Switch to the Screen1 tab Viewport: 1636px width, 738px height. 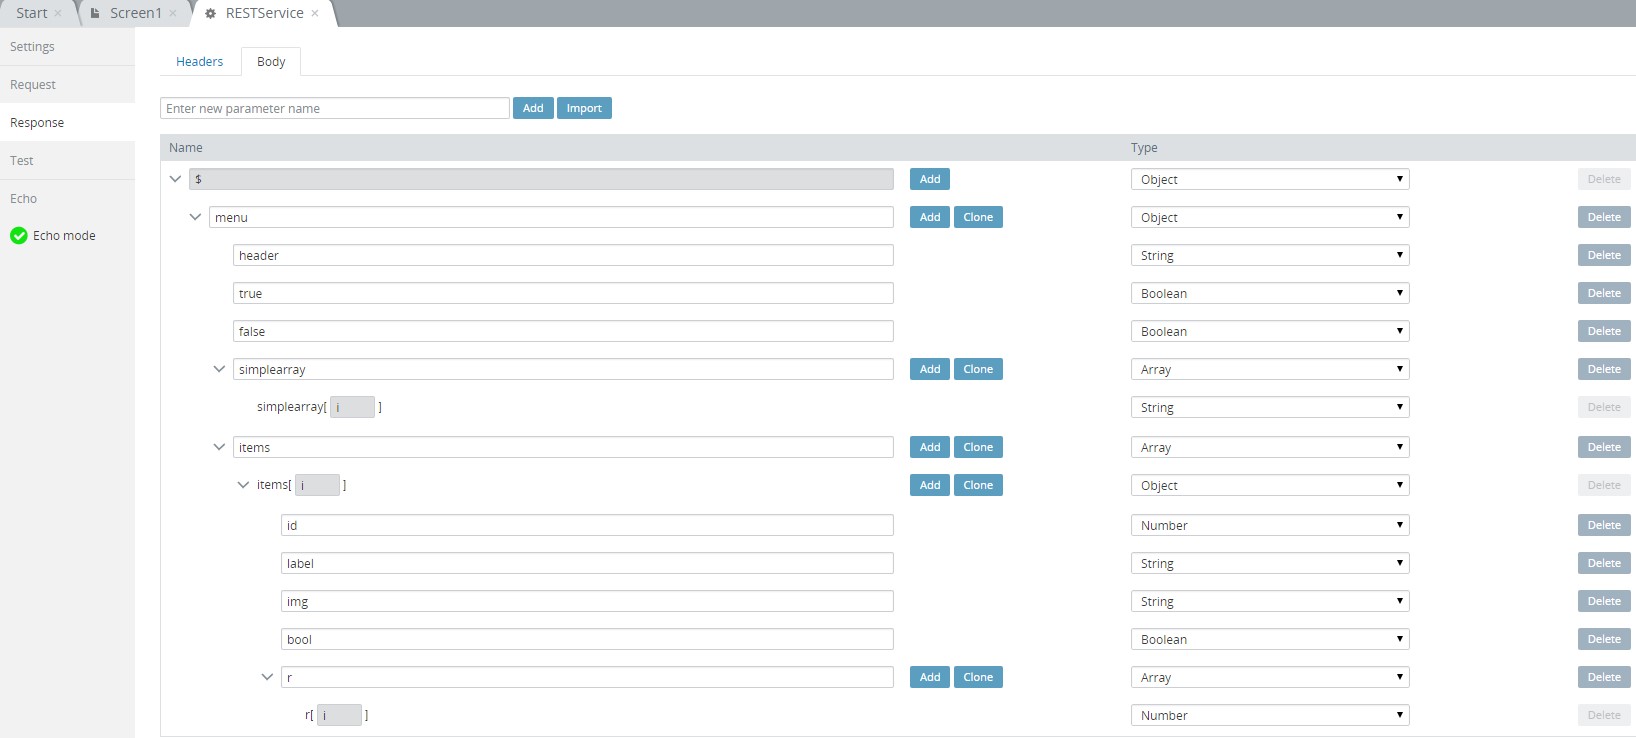[135, 13]
